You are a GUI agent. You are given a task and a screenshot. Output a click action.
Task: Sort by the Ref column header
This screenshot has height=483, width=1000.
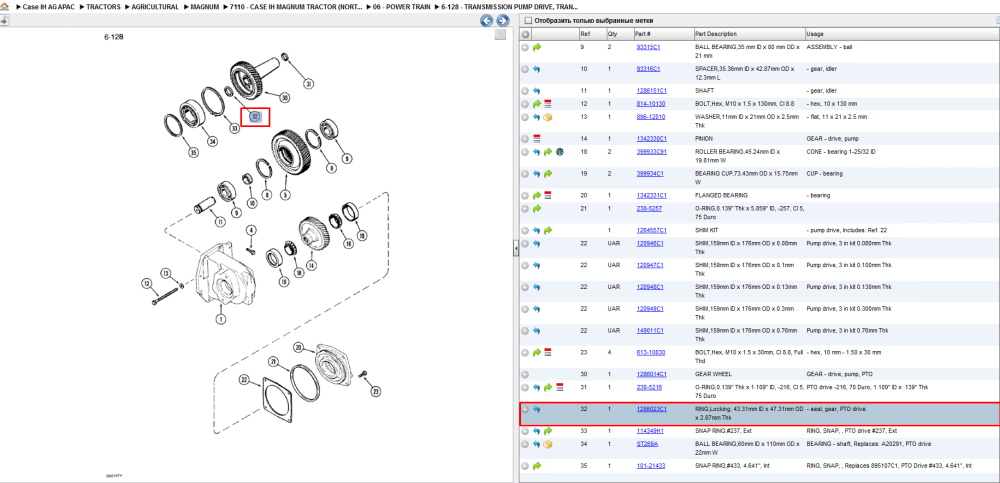tap(585, 34)
